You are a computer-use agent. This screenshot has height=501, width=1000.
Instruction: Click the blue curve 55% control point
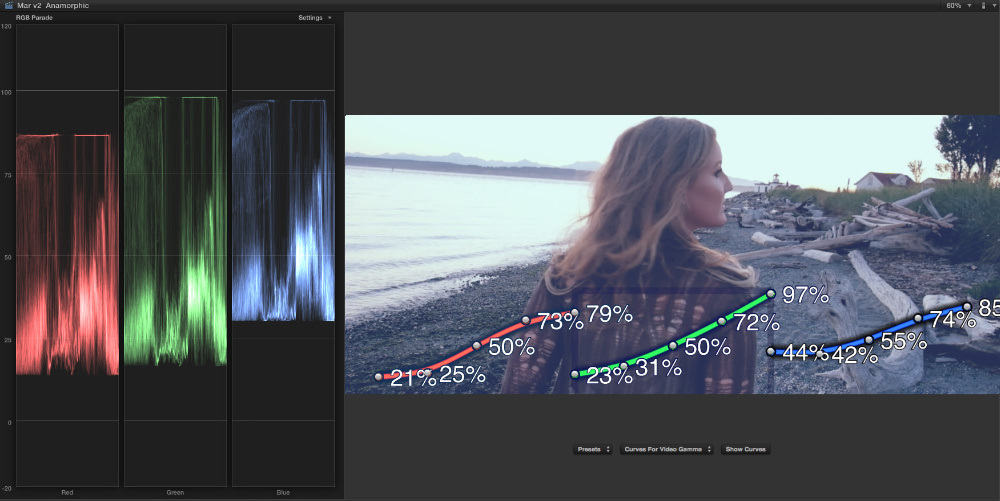(869, 340)
